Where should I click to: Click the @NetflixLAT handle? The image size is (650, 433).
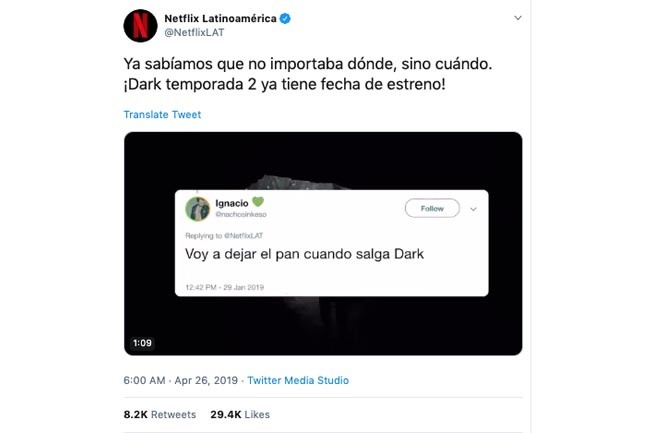tap(194, 33)
